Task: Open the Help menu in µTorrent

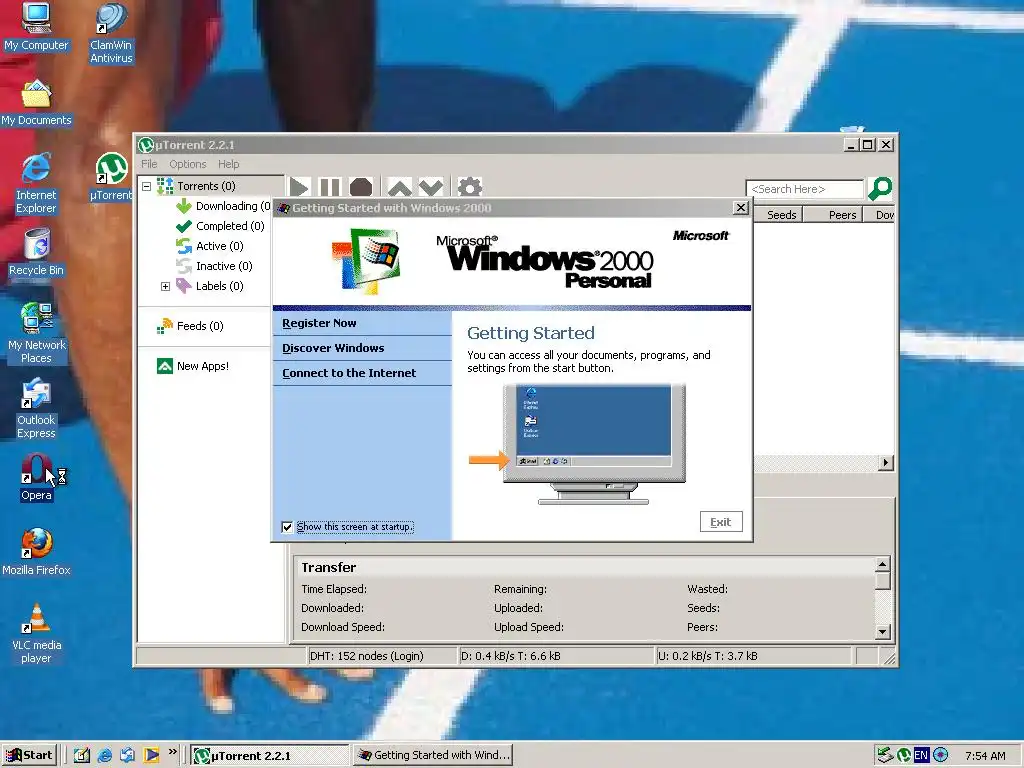Action: (x=229, y=164)
